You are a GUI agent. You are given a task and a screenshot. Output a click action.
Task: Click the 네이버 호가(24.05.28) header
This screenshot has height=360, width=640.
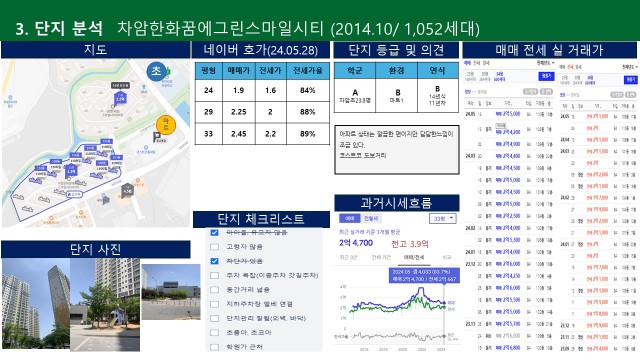260,50
